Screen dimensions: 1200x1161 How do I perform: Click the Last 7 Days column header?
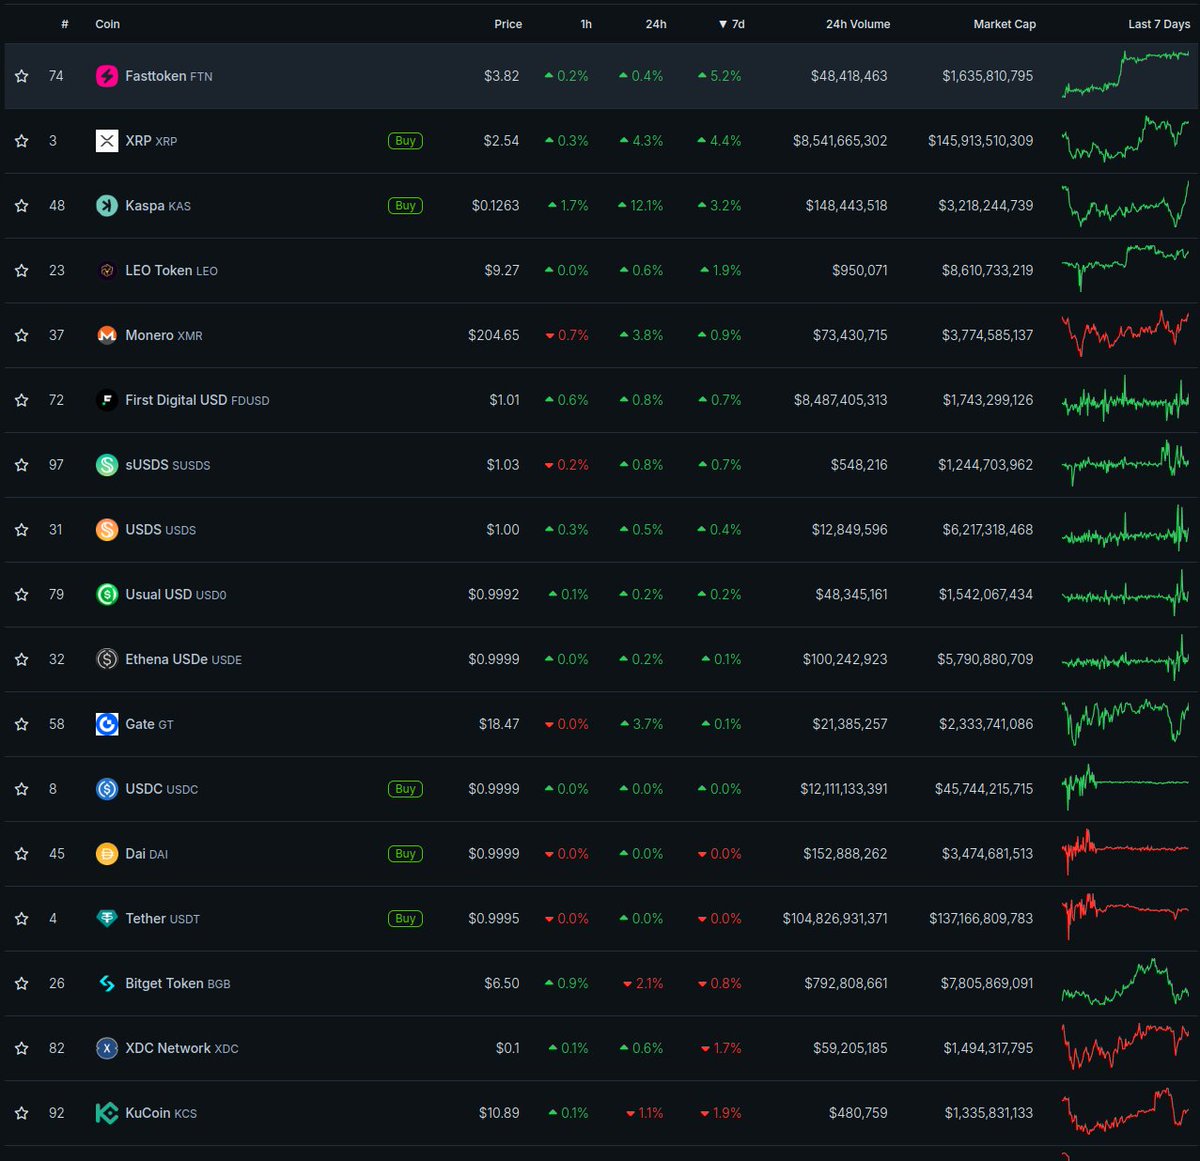(x=1159, y=24)
